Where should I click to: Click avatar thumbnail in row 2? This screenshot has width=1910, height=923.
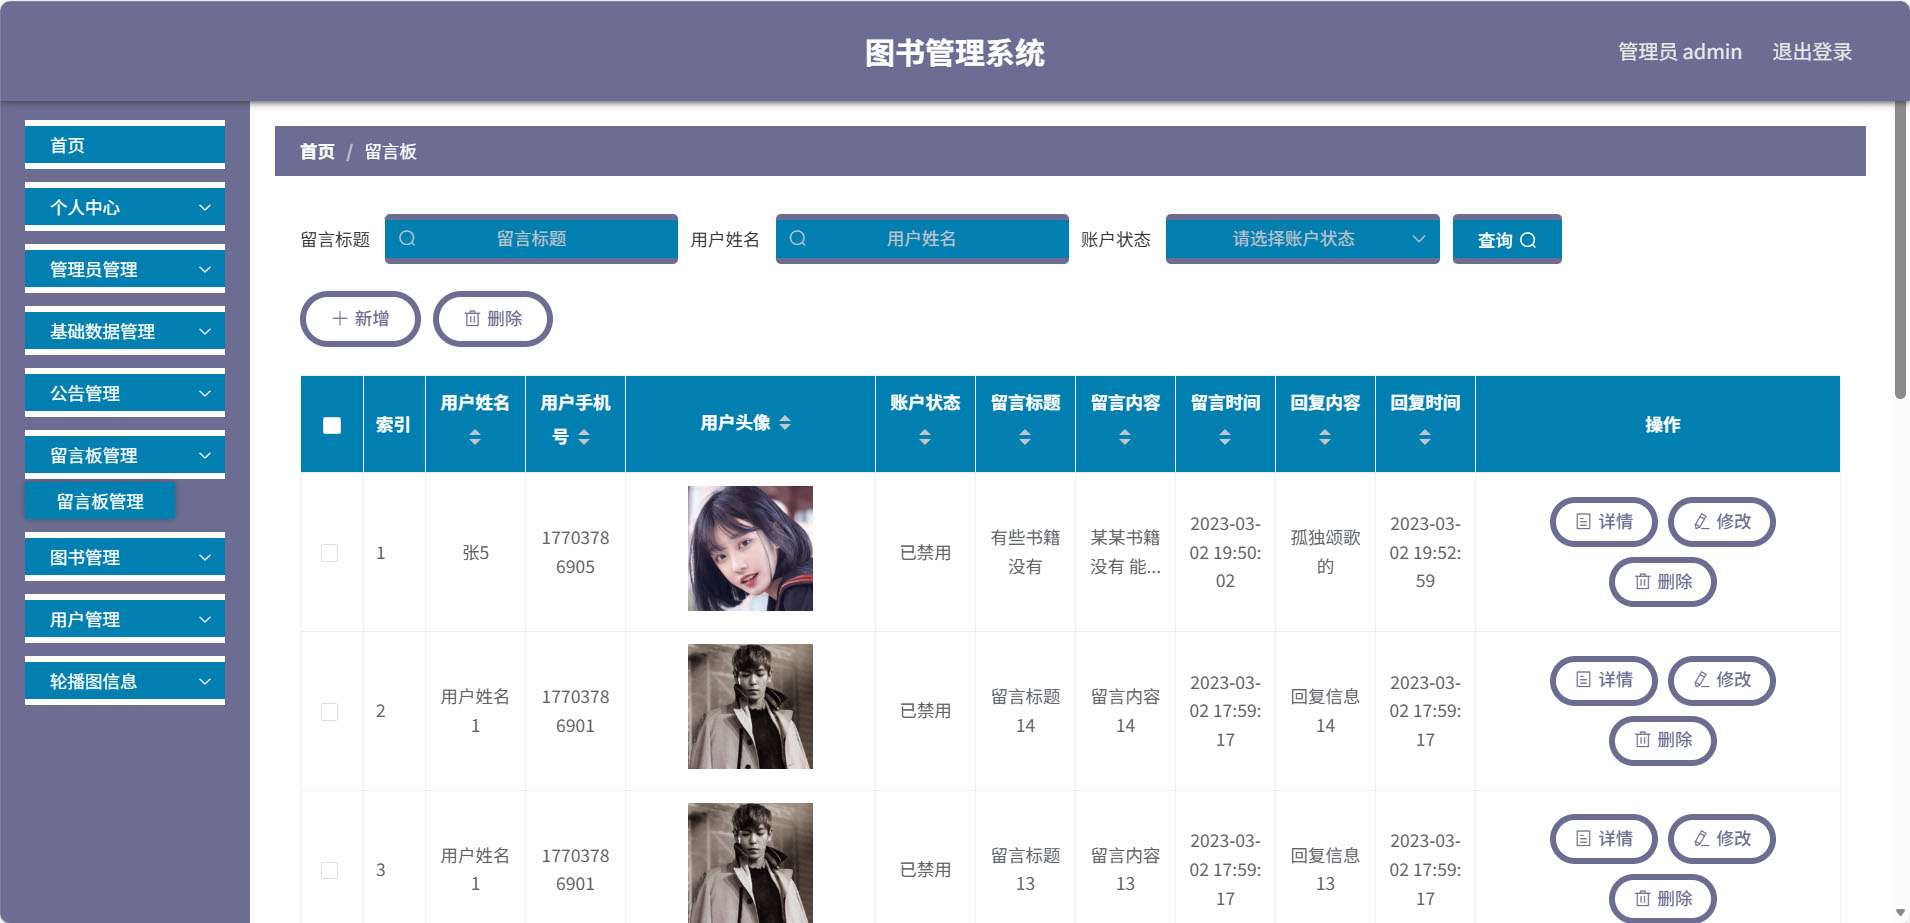(750, 706)
